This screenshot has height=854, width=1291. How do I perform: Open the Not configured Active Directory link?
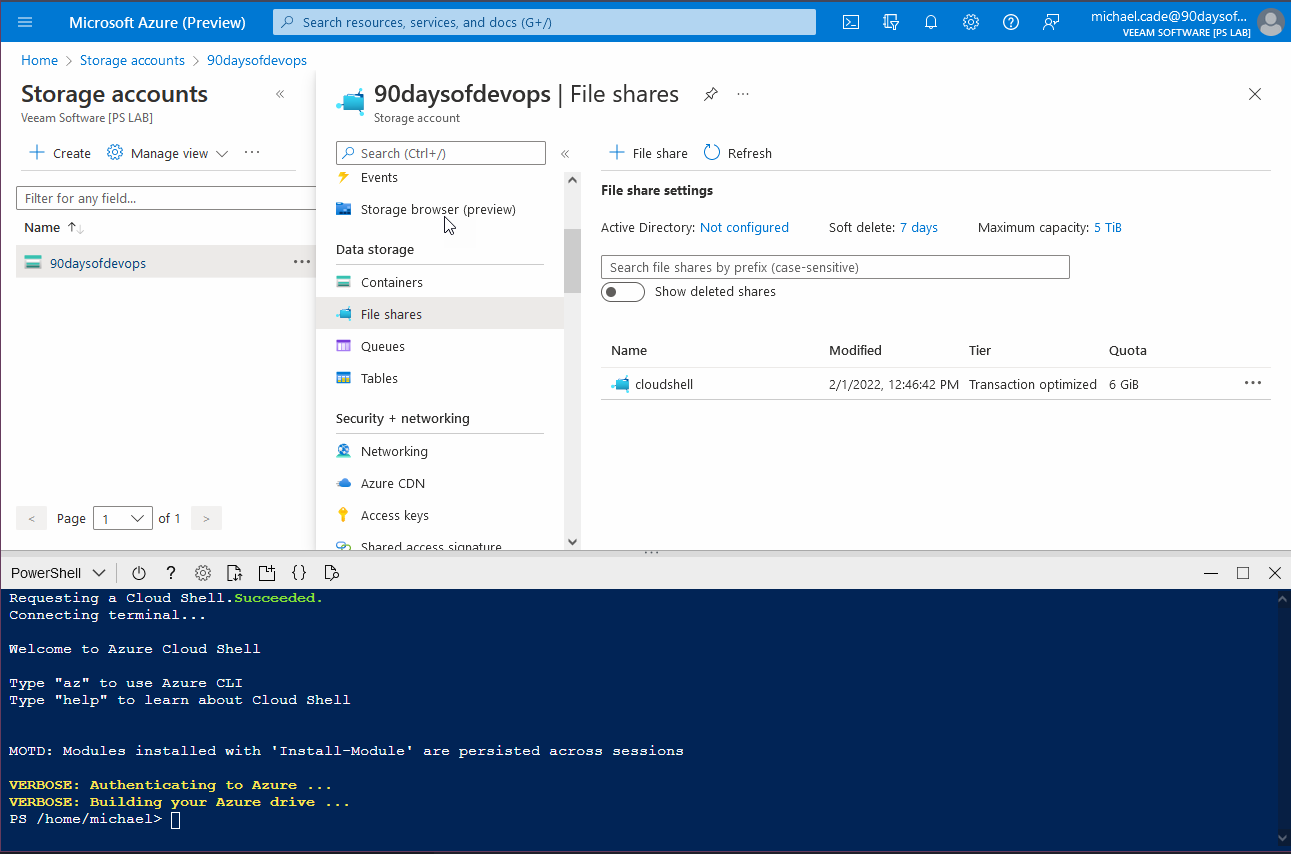(x=744, y=227)
